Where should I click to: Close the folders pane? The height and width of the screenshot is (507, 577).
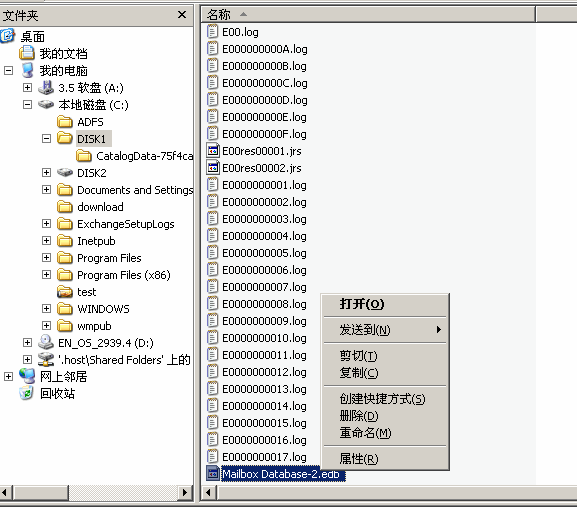tap(182, 15)
